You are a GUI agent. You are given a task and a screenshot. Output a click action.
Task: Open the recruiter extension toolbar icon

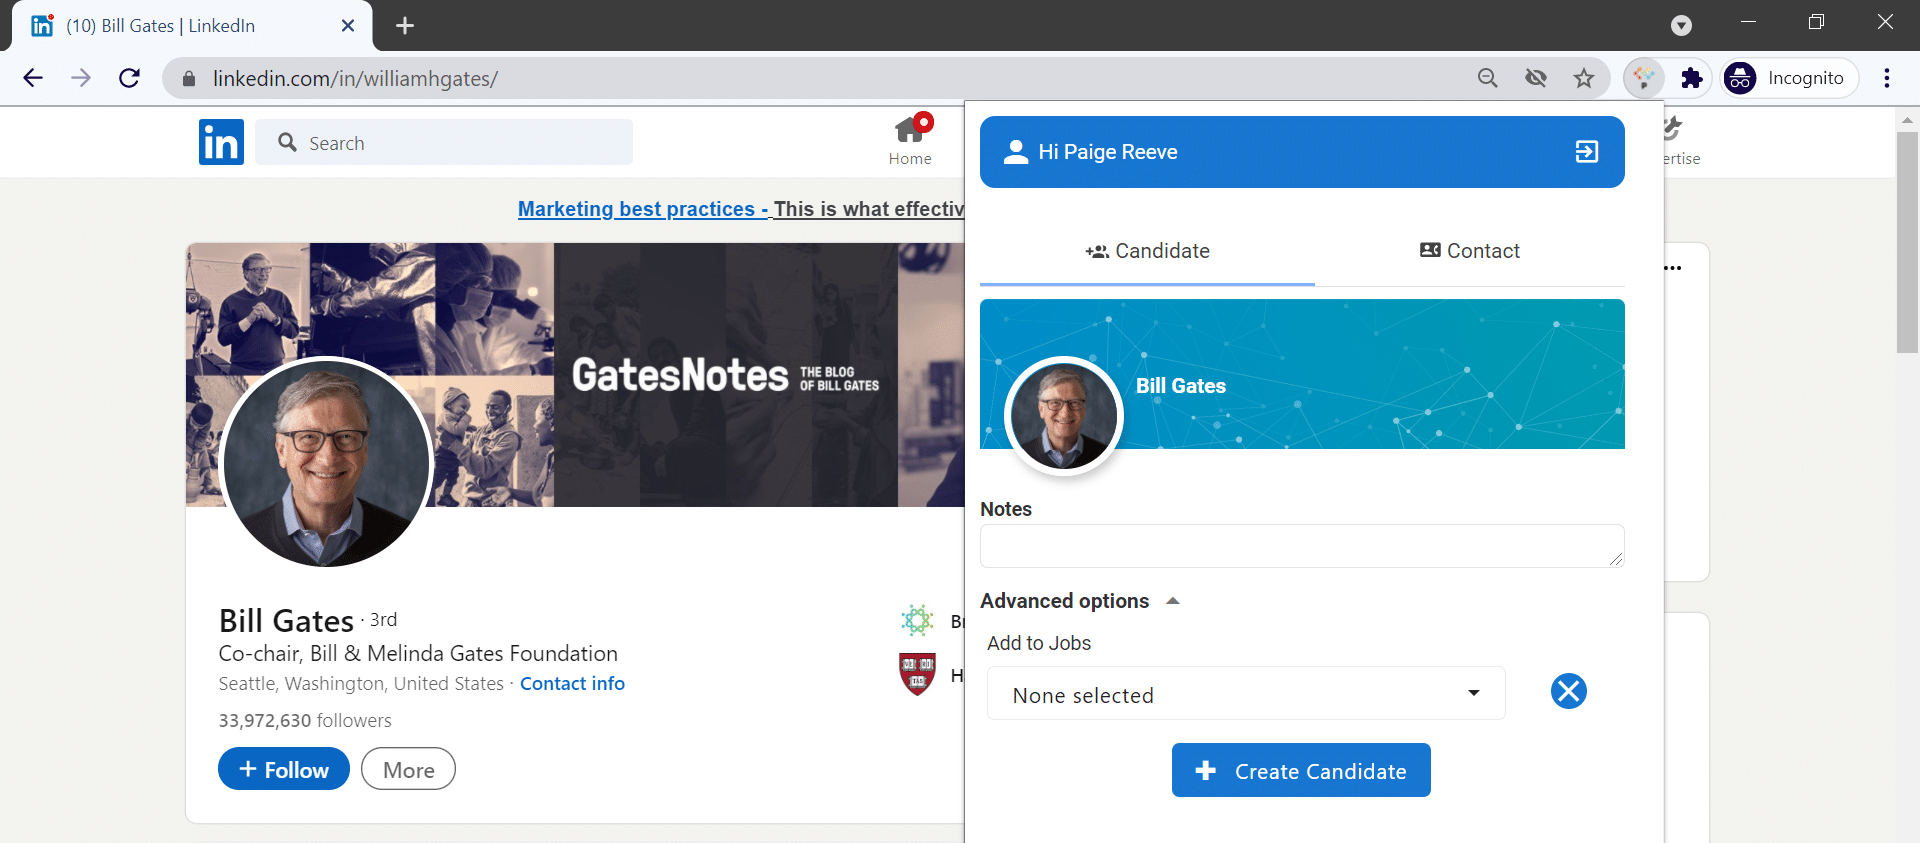1644,78
